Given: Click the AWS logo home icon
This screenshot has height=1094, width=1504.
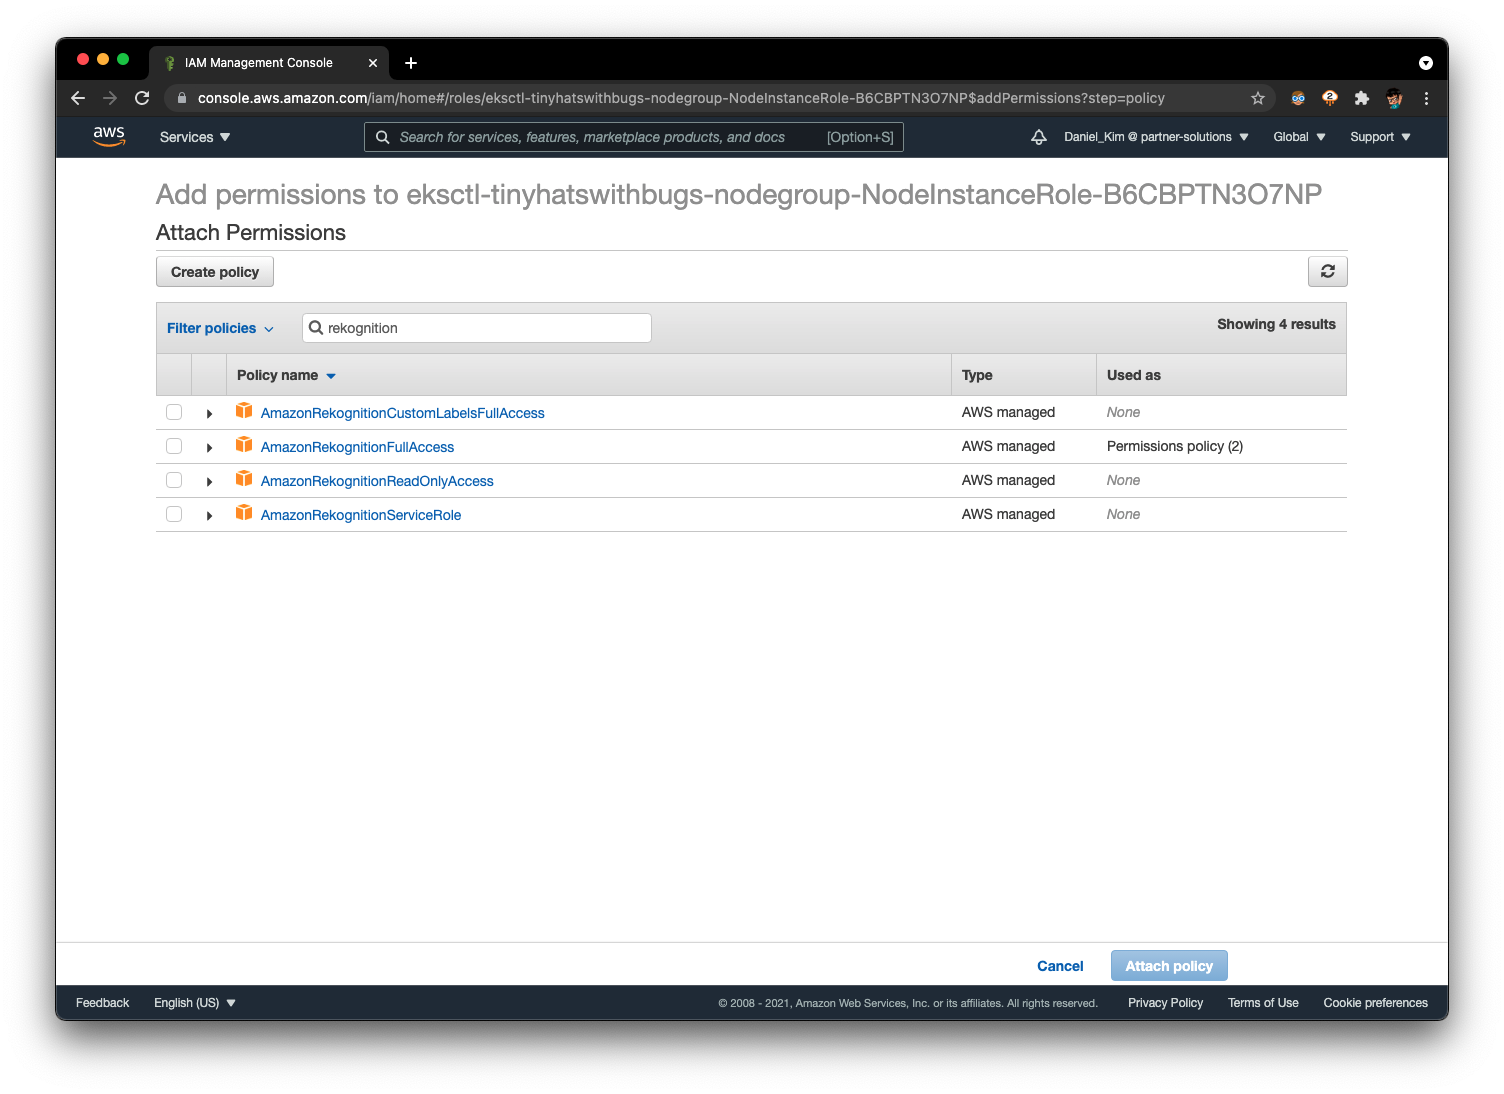Looking at the screenshot, I should (109, 136).
